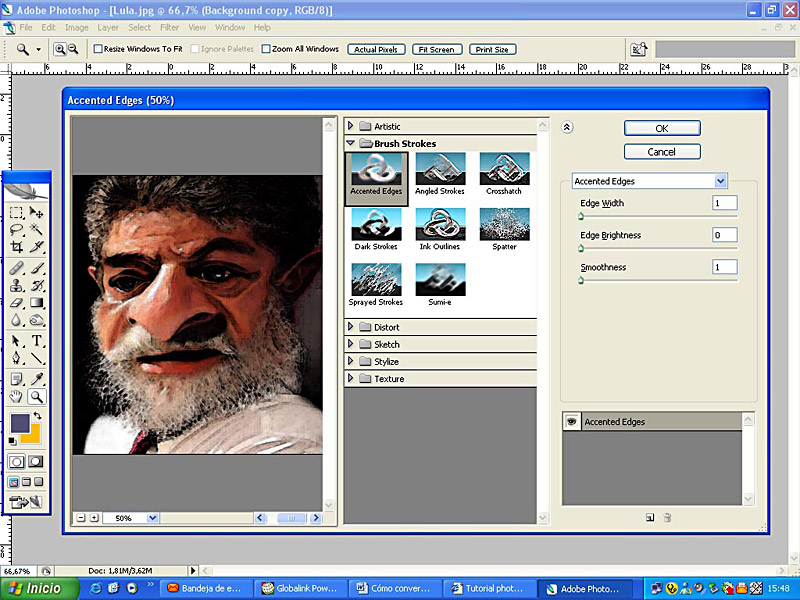Click the Edge Brightness slider handle
The width and height of the screenshot is (800, 600).
581,248
